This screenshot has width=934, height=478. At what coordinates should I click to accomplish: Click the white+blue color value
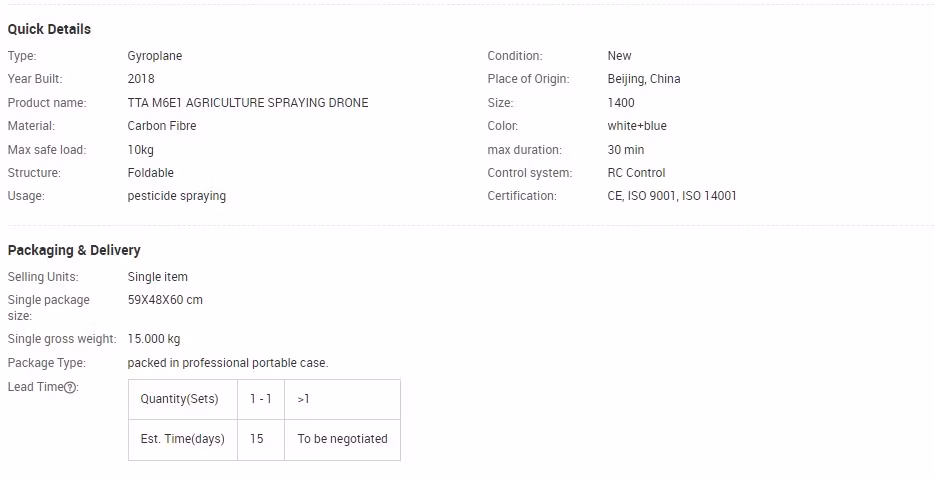tap(637, 126)
